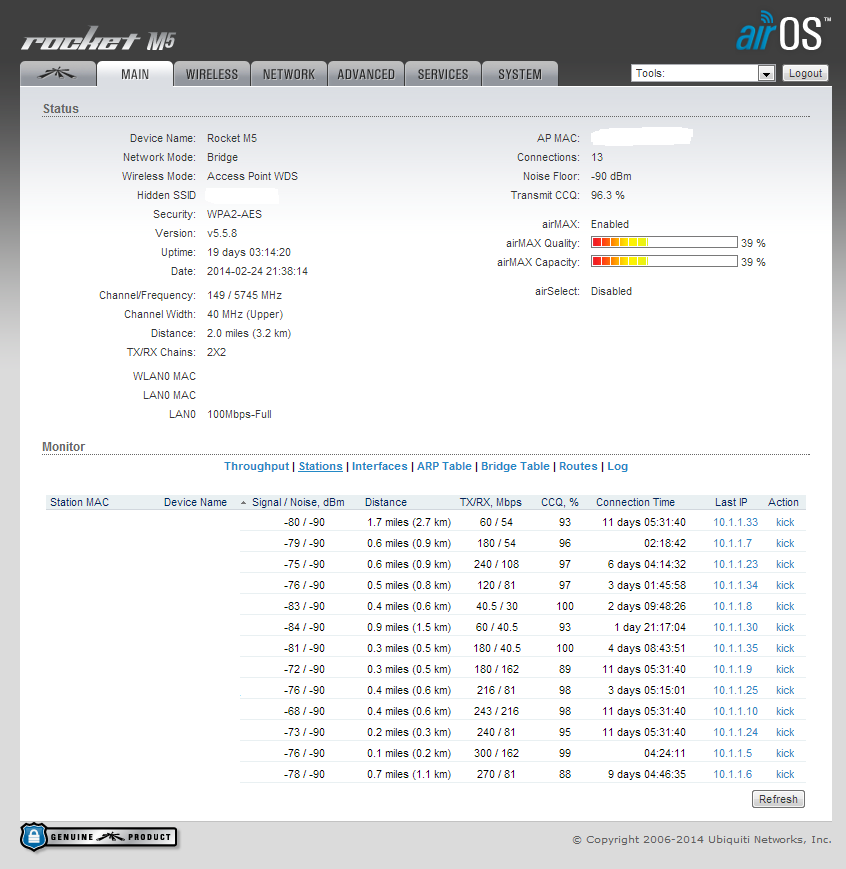Image resolution: width=846 pixels, height=869 pixels.
Task: Switch to the MAIN tab
Action: [x=135, y=74]
